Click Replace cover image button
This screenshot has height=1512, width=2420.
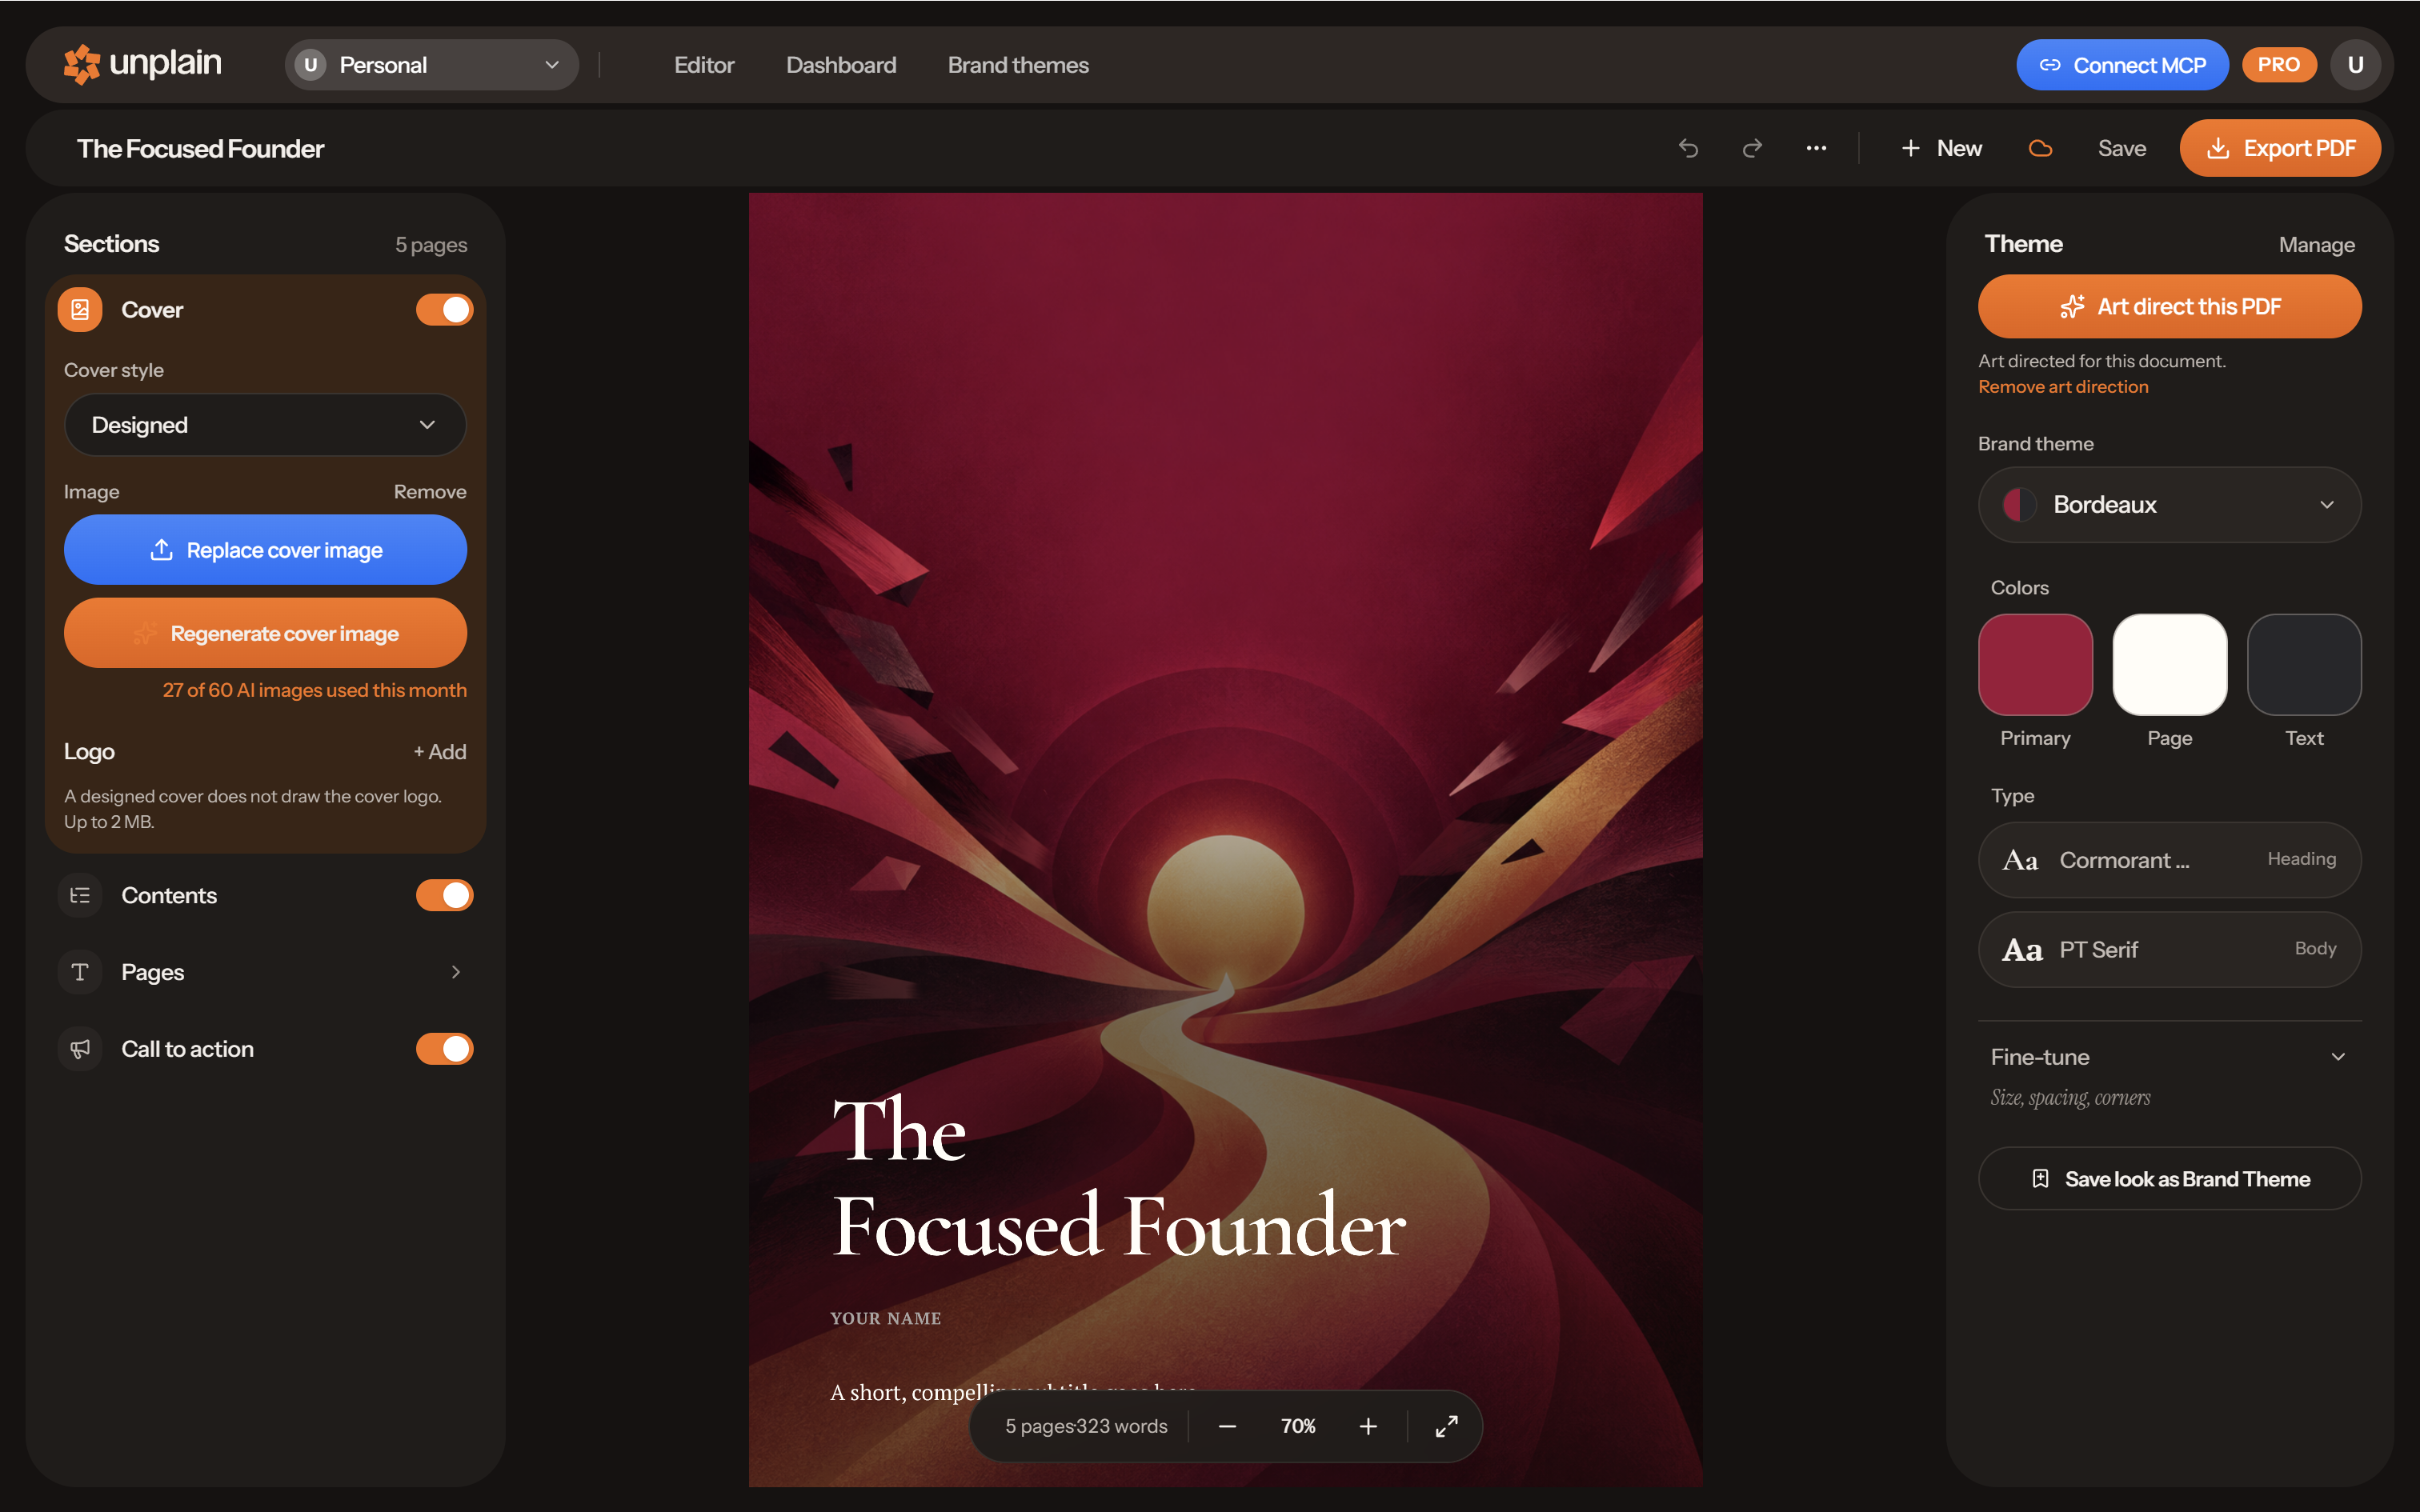(x=265, y=550)
